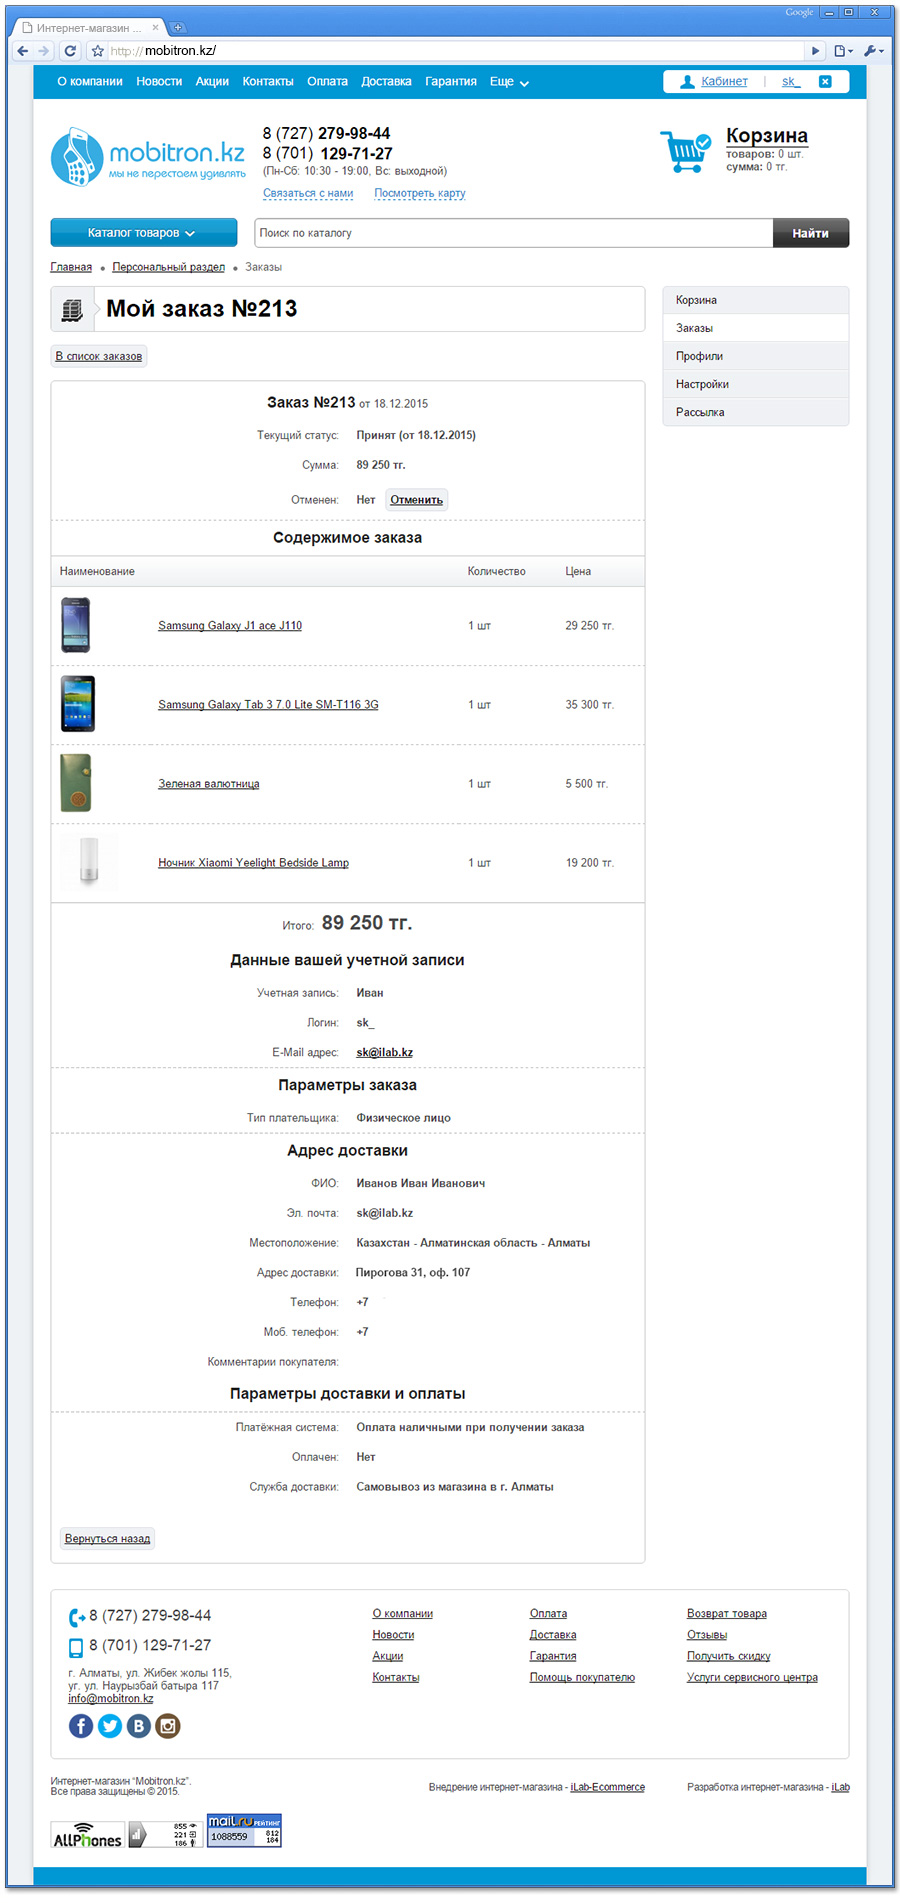The width and height of the screenshot is (900, 1903).
Task: Open the browser page menu icon
Action: [x=843, y=51]
